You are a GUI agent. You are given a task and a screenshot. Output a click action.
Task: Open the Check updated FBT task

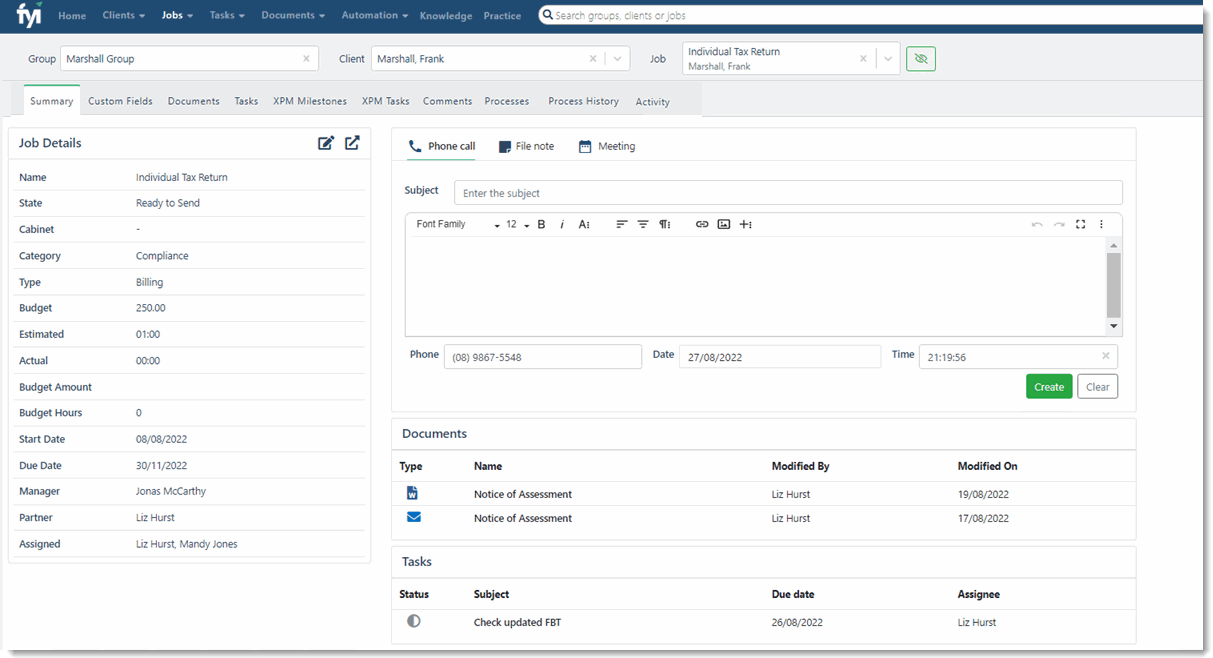click(x=518, y=622)
